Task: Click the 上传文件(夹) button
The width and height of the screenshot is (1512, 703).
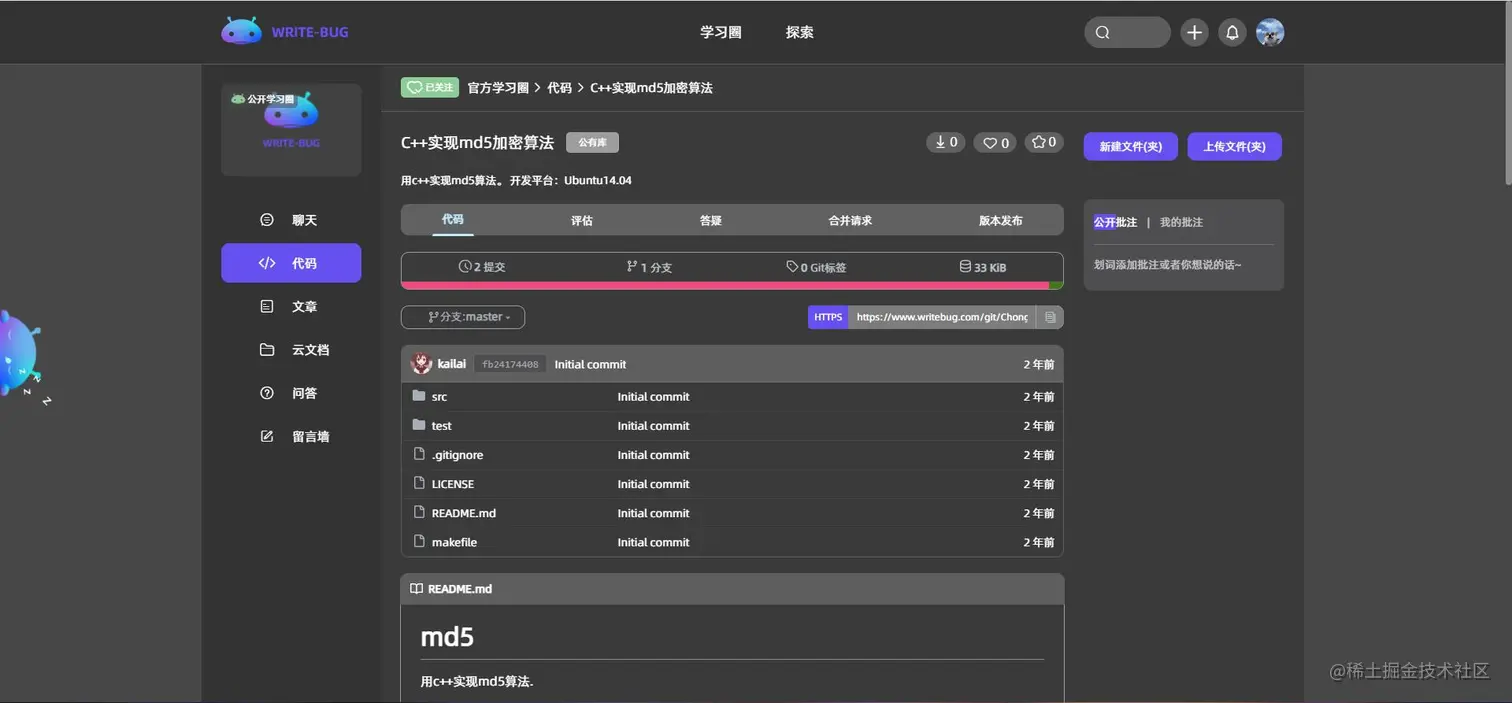Action: (1235, 146)
